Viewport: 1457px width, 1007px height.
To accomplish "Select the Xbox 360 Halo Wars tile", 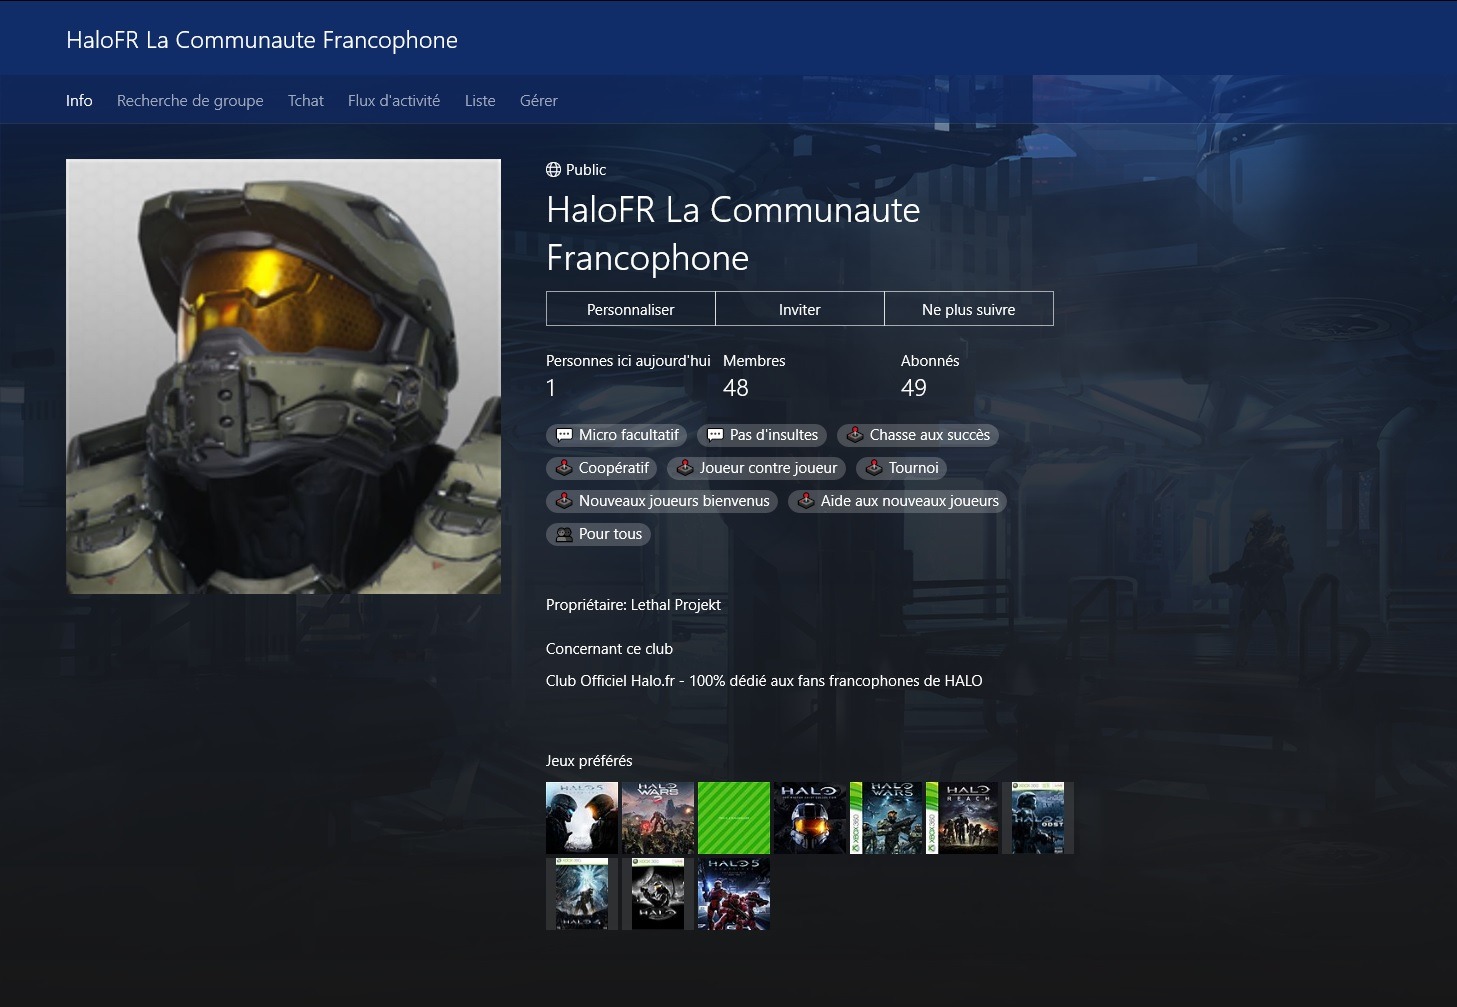I will (885, 818).
